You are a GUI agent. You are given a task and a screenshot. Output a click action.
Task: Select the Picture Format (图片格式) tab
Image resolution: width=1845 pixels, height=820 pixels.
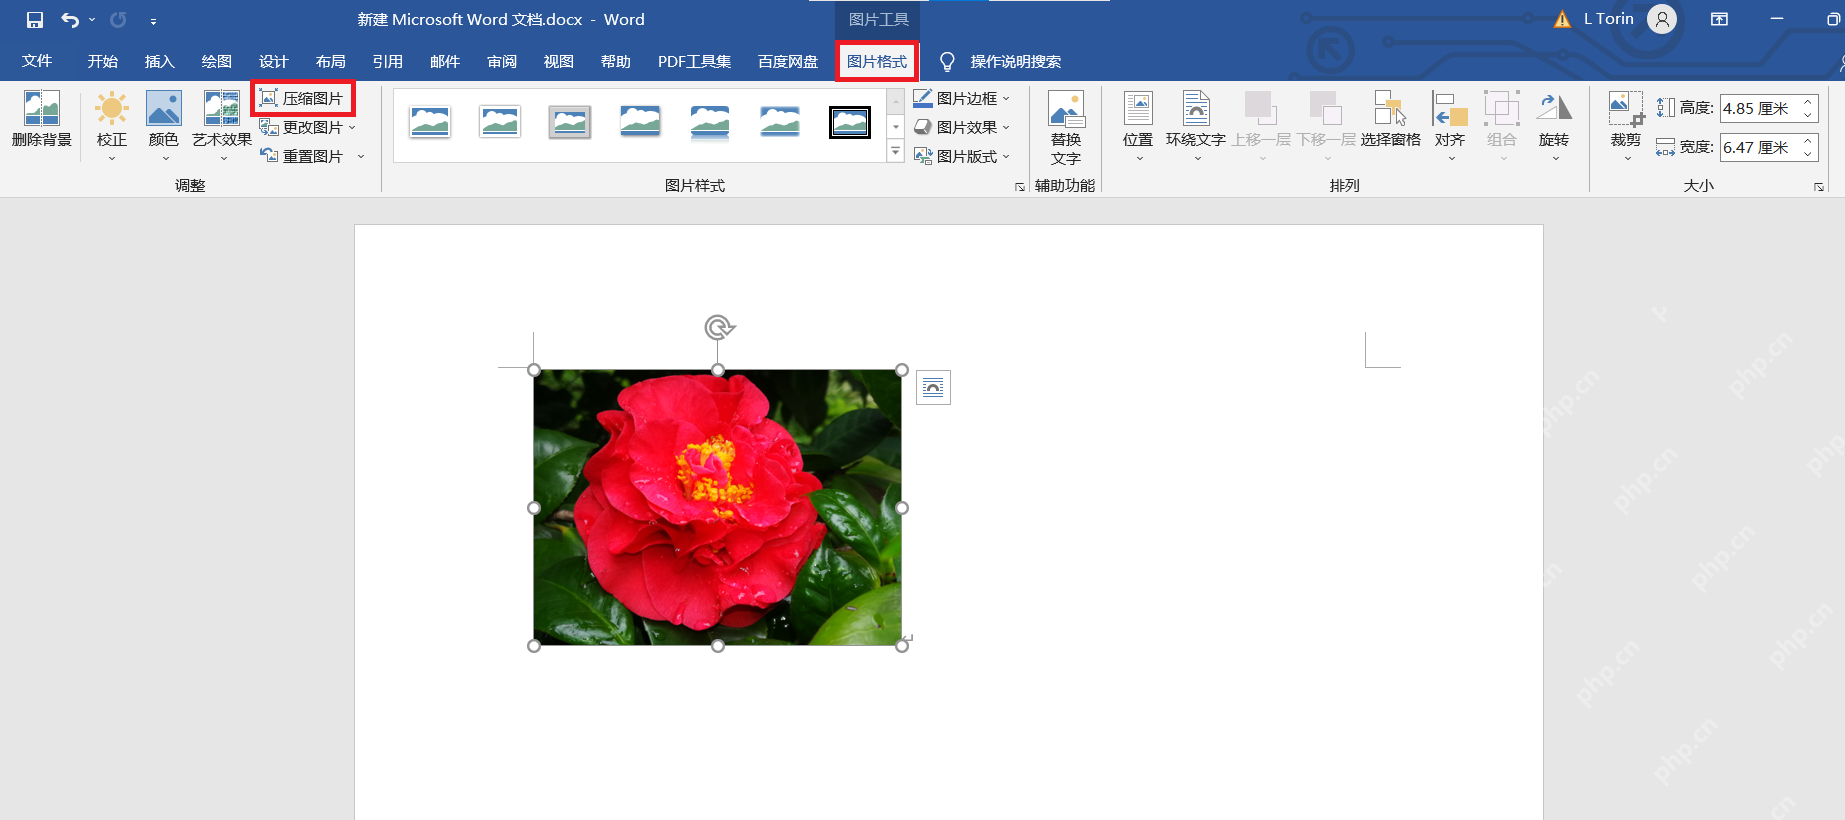click(877, 62)
